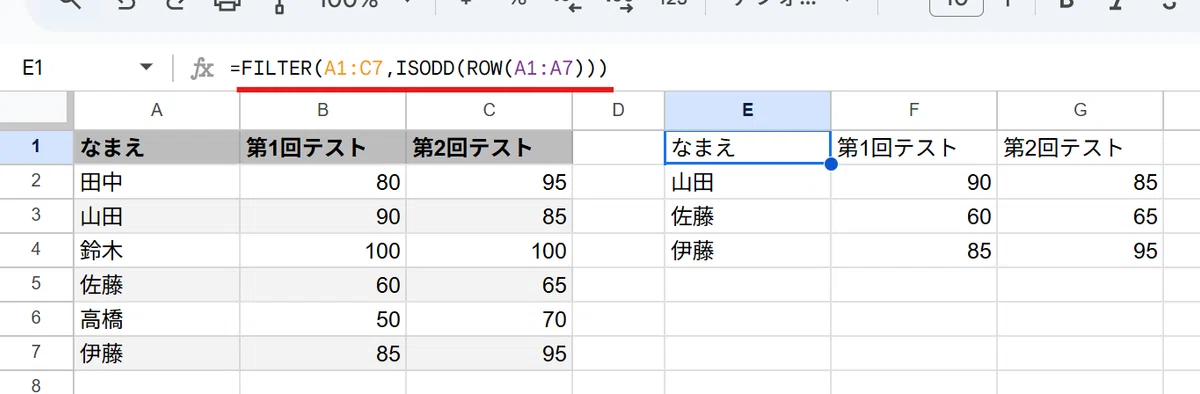Image resolution: width=1200 pixels, height=394 pixels.
Task: Click the select-all corner box
Action: [36, 110]
